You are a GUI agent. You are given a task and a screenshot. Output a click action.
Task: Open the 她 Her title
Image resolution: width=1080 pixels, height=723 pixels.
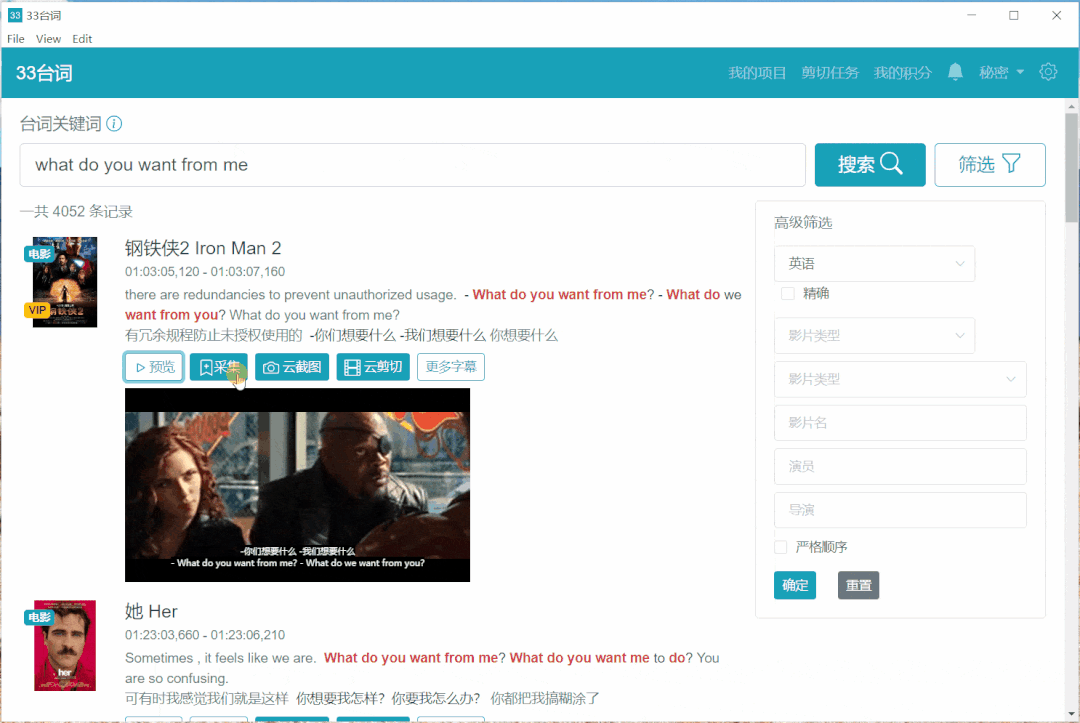point(152,611)
